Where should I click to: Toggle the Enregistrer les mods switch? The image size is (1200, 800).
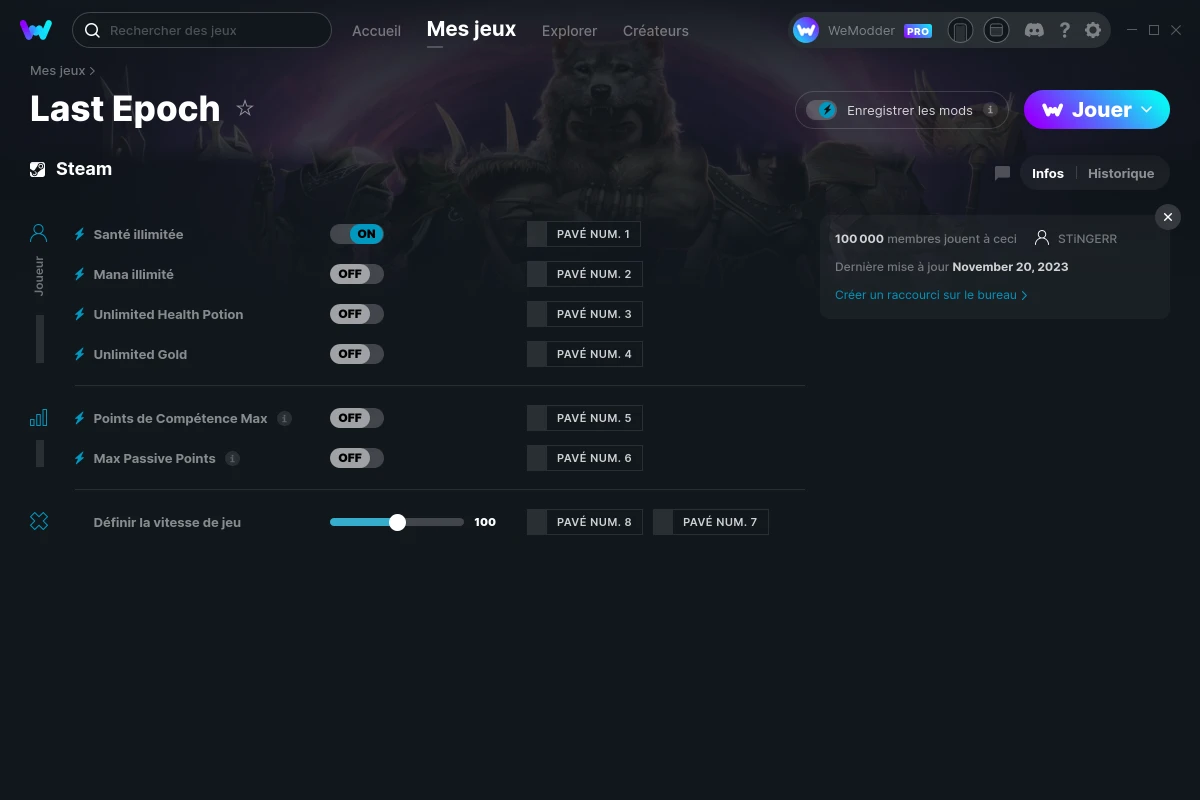point(822,110)
